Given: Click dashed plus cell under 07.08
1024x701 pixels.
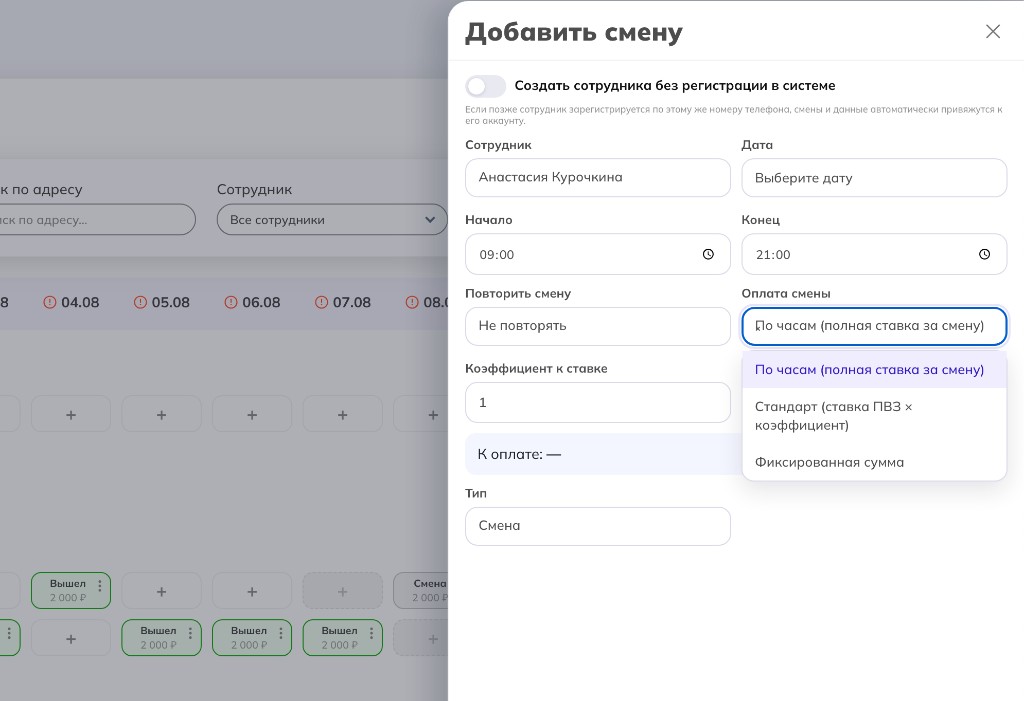Looking at the screenshot, I should (342, 591).
